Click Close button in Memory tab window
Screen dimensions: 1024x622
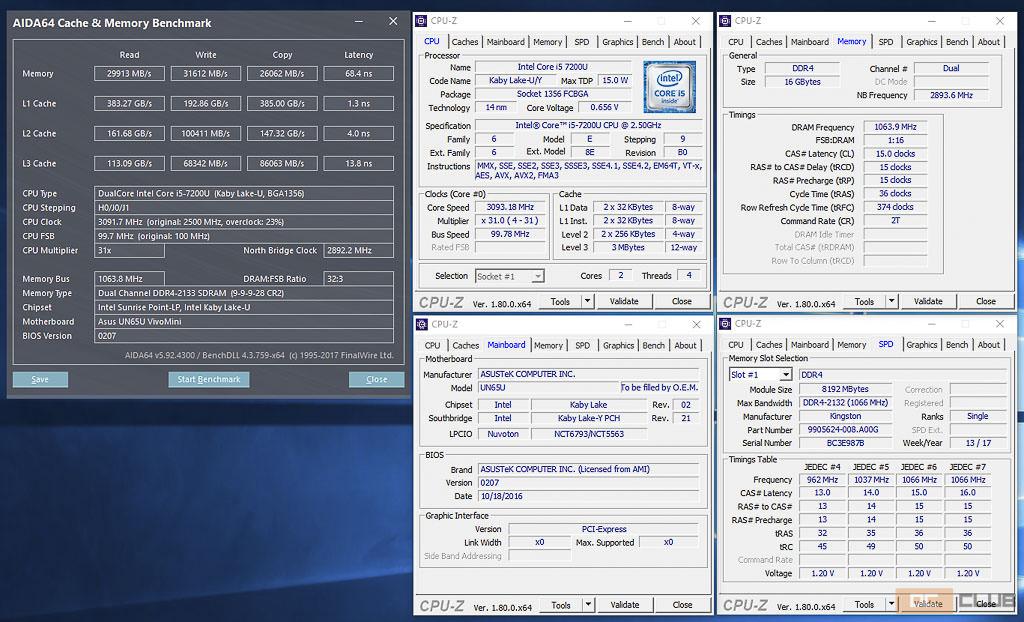tap(986, 301)
